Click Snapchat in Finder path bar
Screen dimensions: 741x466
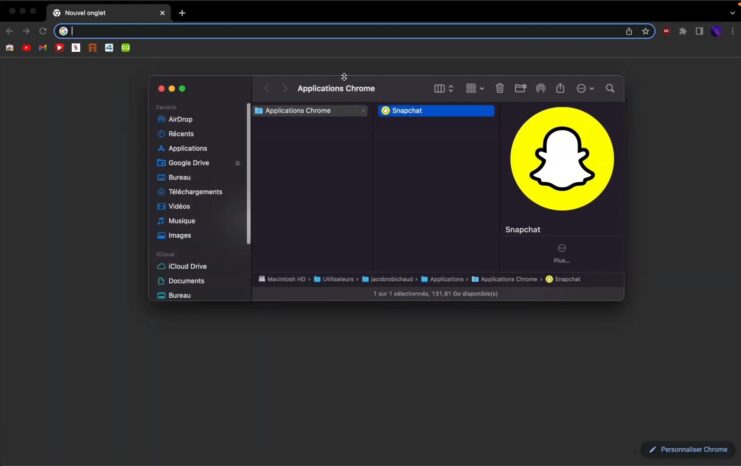click(x=563, y=279)
